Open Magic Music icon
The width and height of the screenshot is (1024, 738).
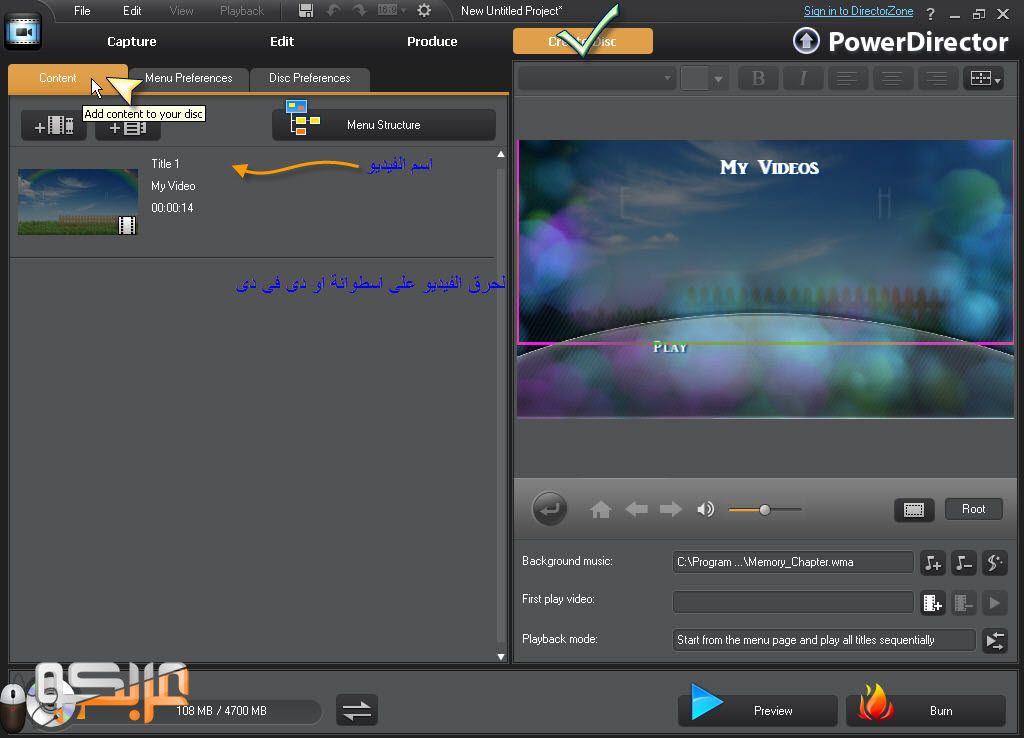click(995, 563)
